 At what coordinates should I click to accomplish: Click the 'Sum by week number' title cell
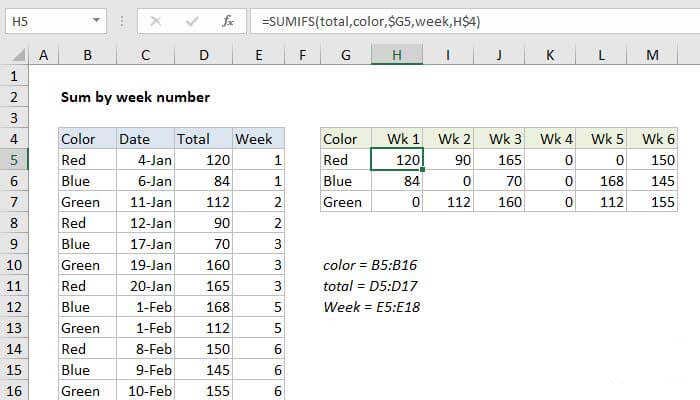click(x=135, y=97)
